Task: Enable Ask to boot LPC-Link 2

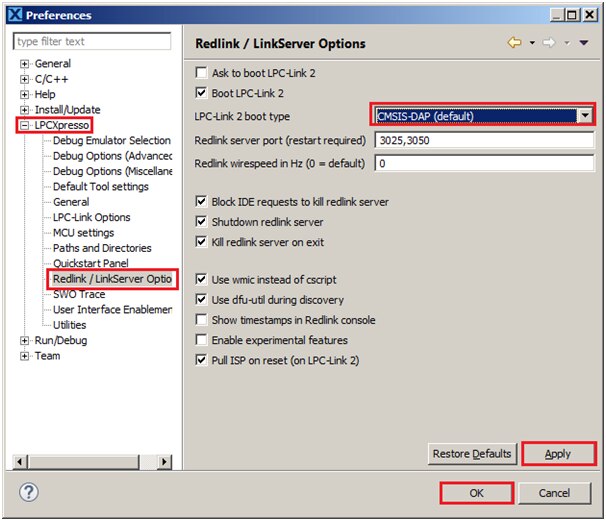Action: 201,73
